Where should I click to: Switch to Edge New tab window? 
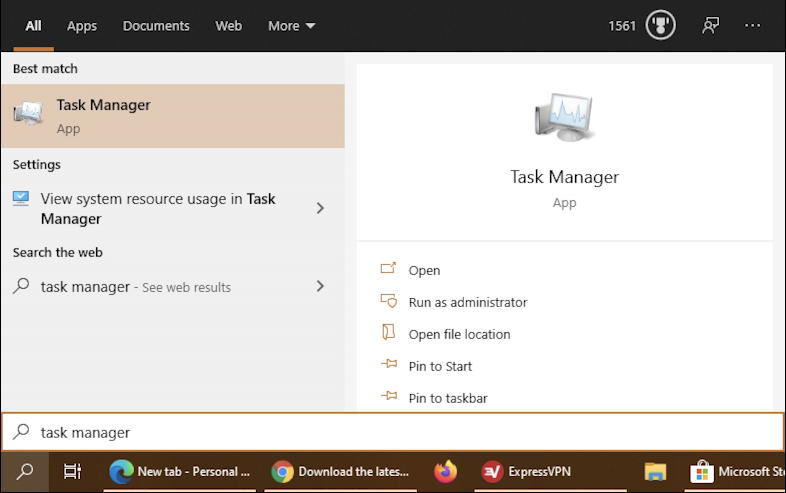(x=180, y=471)
